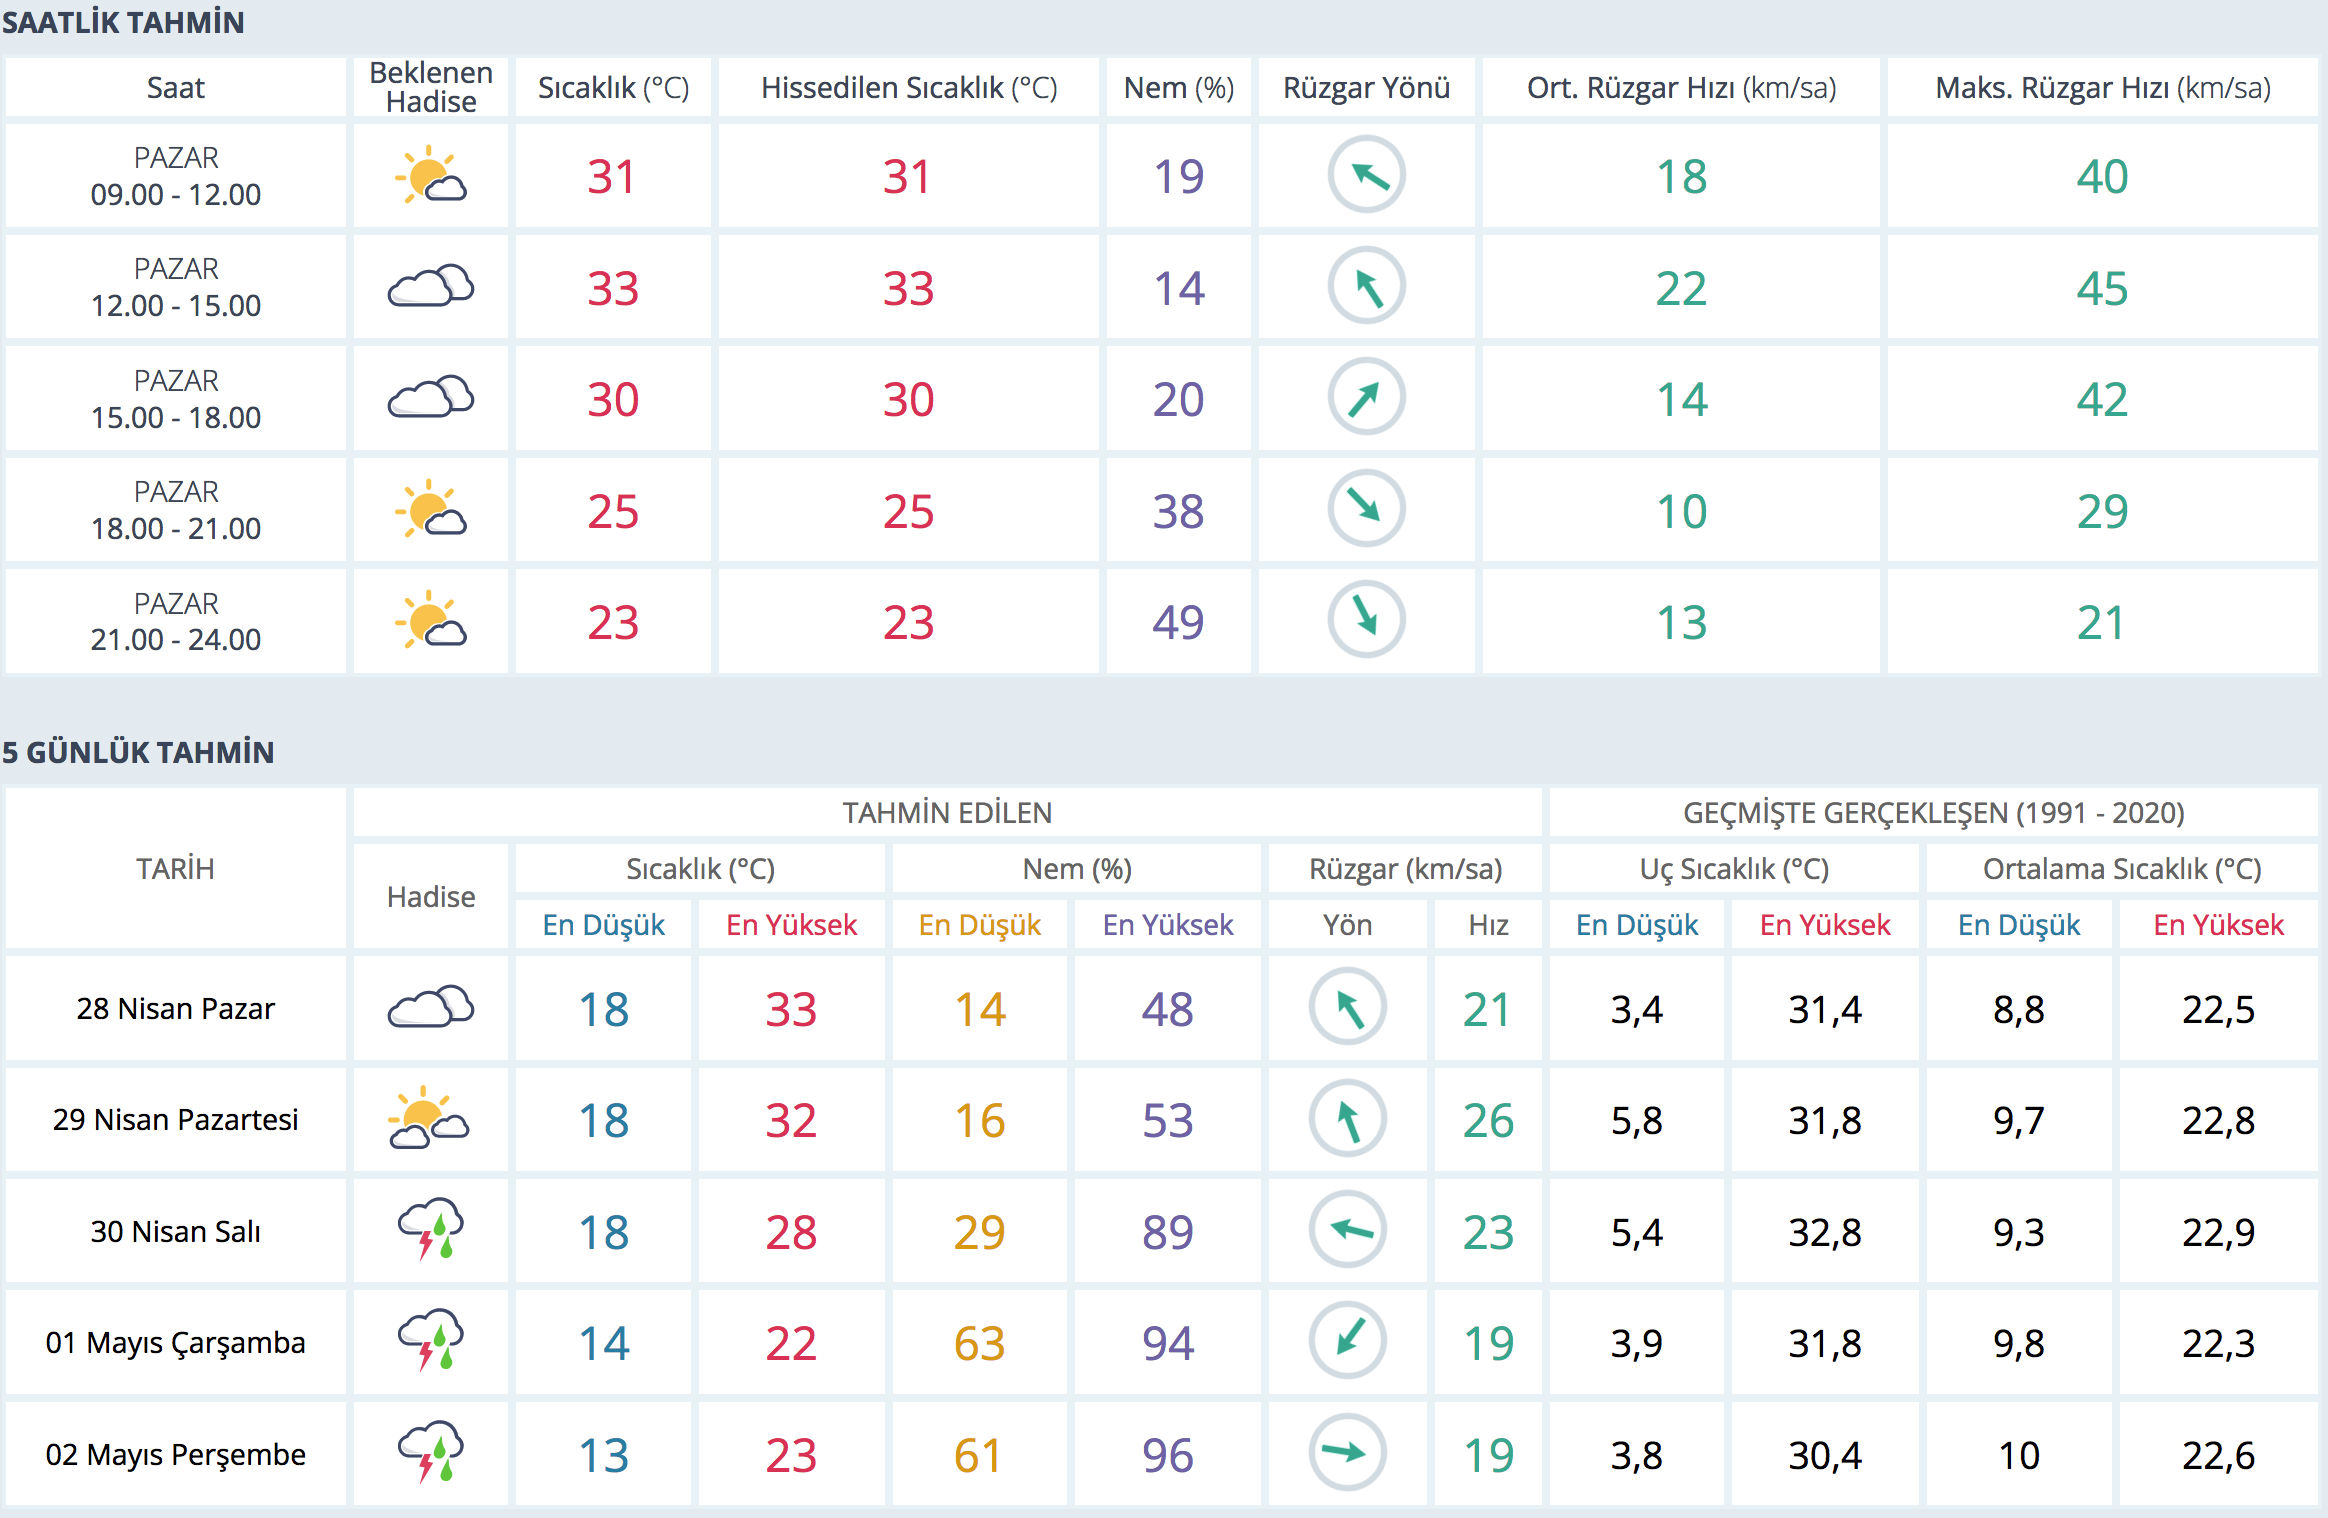
Task: Click wind direction icon for 30 Nisan Salı
Action: coord(1347,1229)
